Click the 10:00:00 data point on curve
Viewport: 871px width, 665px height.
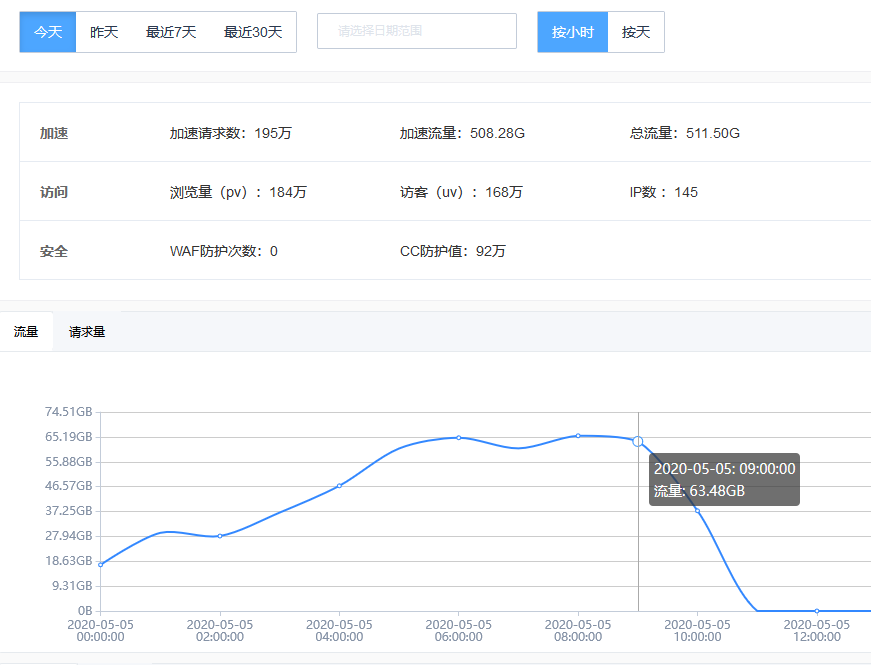click(x=697, y=511)
